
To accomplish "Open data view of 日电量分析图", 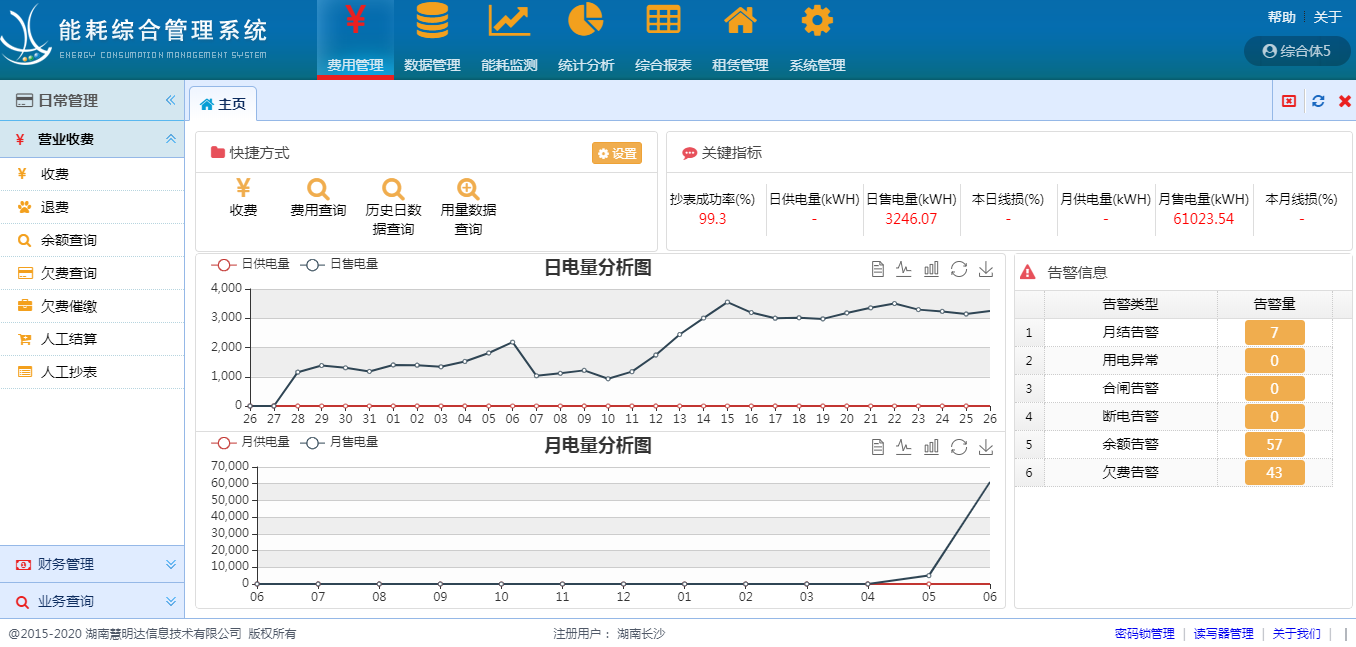I will (877, 269).
